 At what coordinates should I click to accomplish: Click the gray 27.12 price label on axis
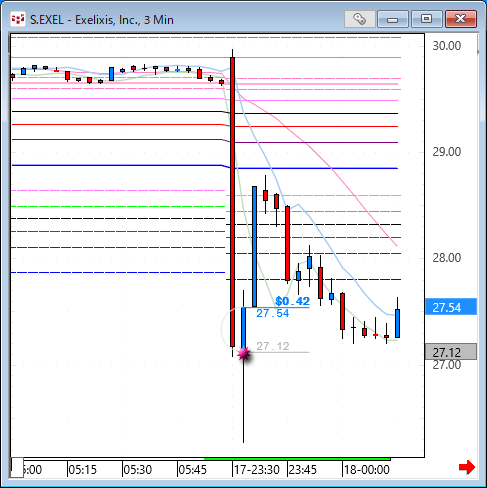[x=451, y=352]
